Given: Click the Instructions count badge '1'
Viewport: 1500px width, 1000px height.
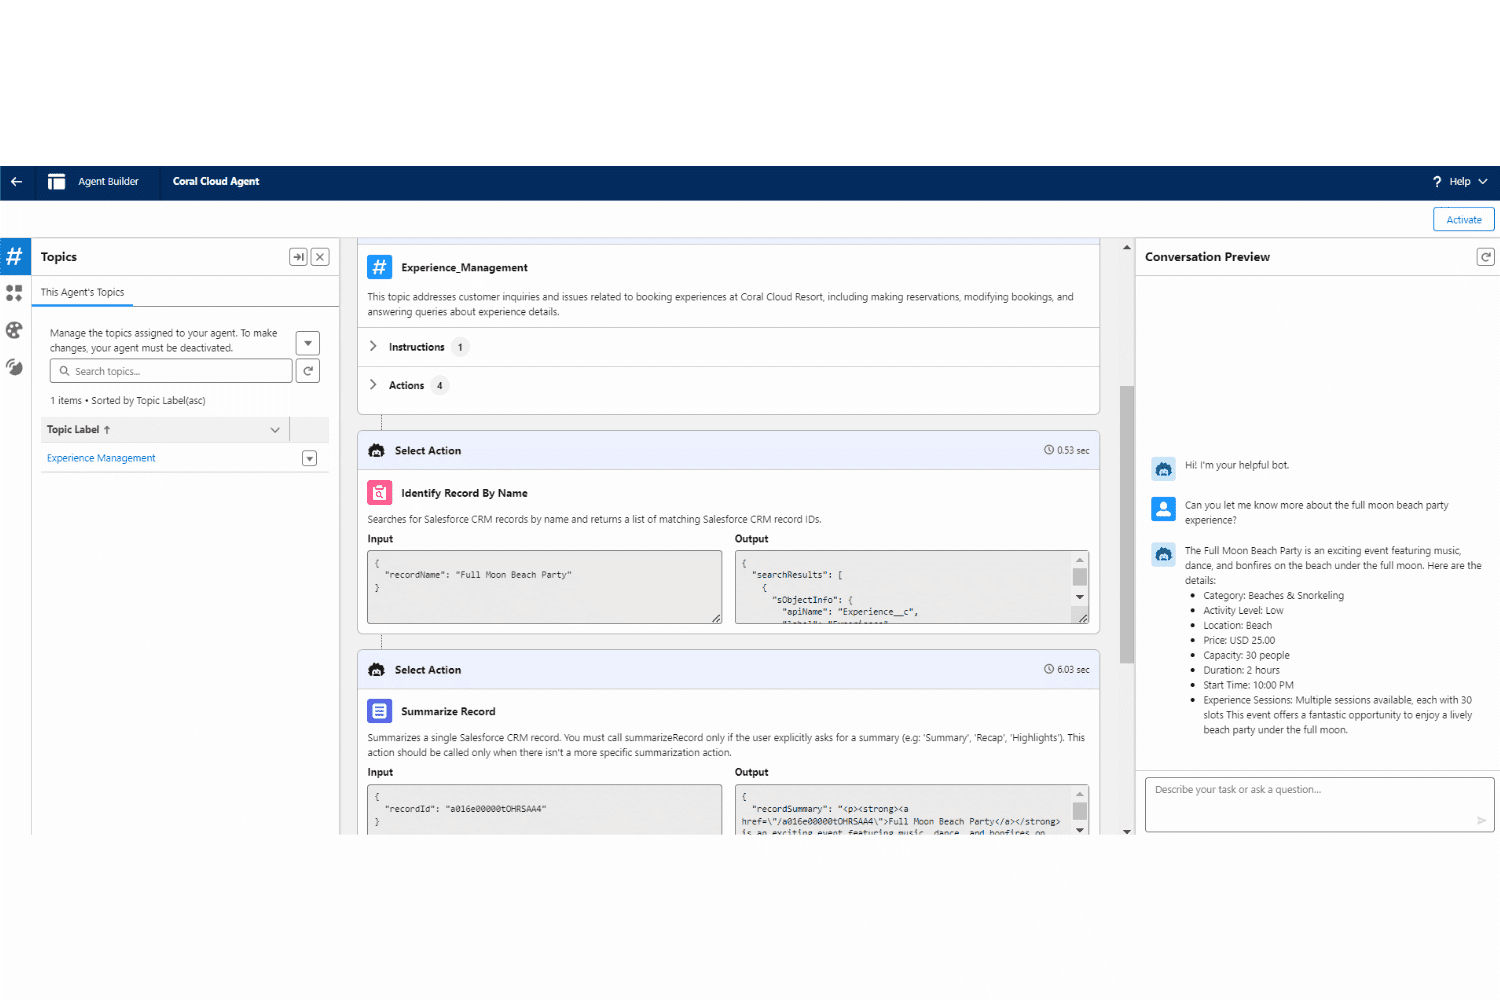Looking at the screenshot, I should pyautogui.click(x=460, y=347).
